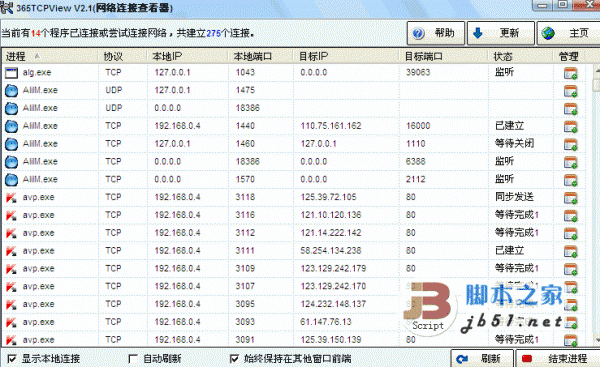The width and height of the screenshot is (600, 367).
Task: Select target IP 124.232.148.137
Action: (x=333, y=304)
